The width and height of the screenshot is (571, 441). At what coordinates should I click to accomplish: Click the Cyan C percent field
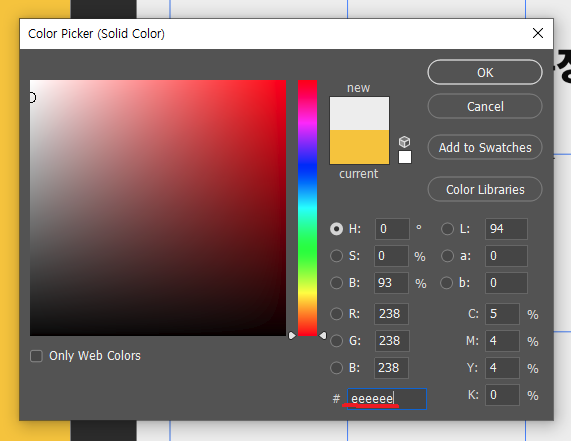click(502, 314)
